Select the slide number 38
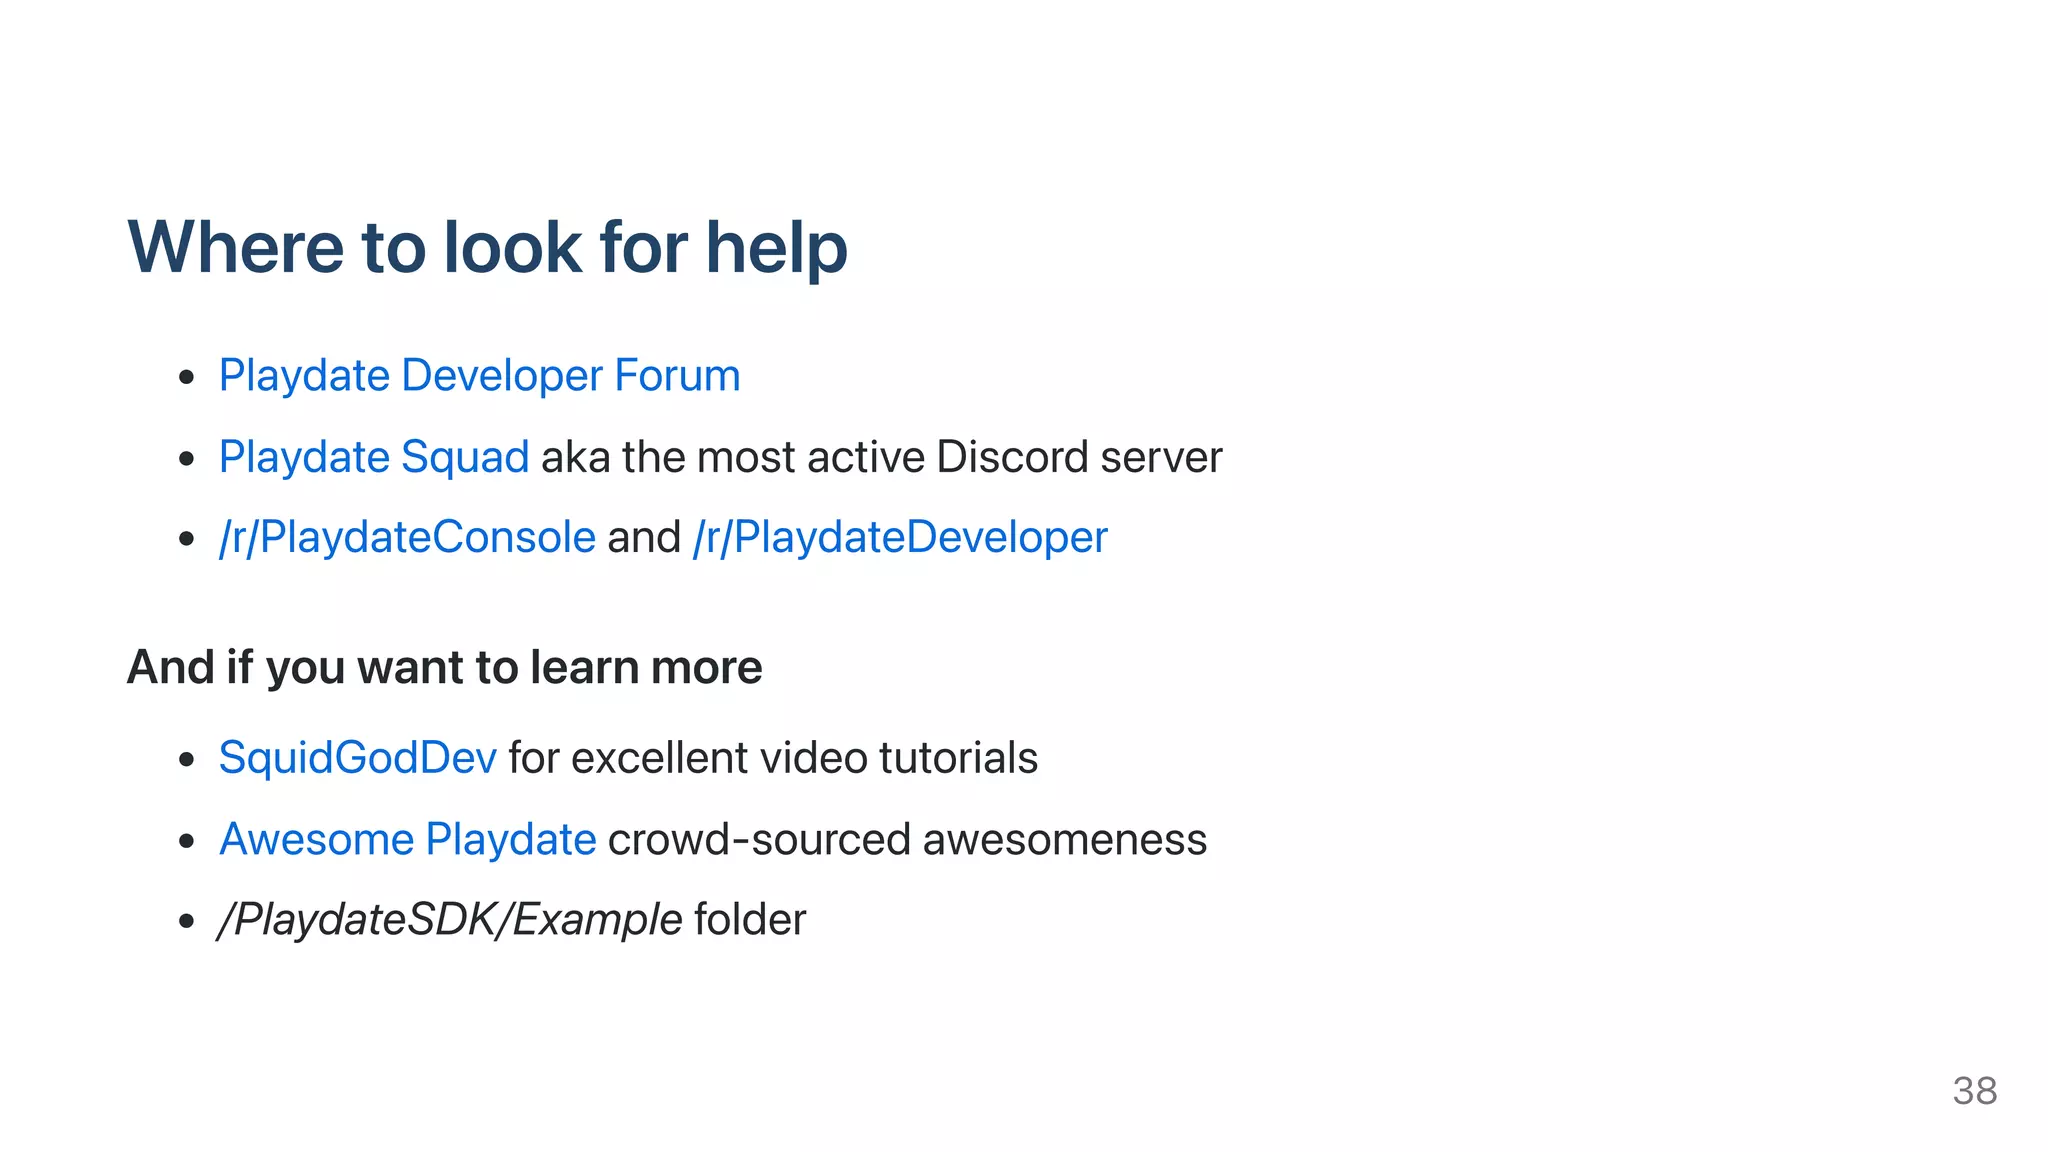The width and height of the screenshot is (2048, 1152). pyautogui.click(x=1975, y=1091)
